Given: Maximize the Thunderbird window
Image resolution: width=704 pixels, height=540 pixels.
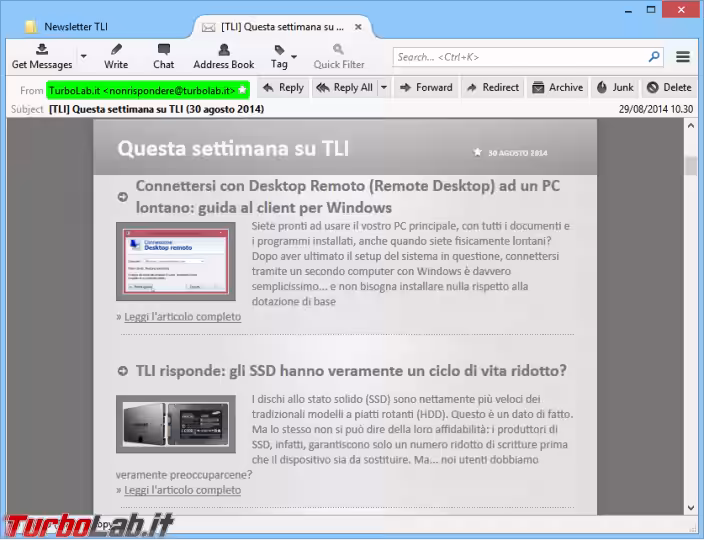Looking at the screenshot, I should [x=651, y=10].
